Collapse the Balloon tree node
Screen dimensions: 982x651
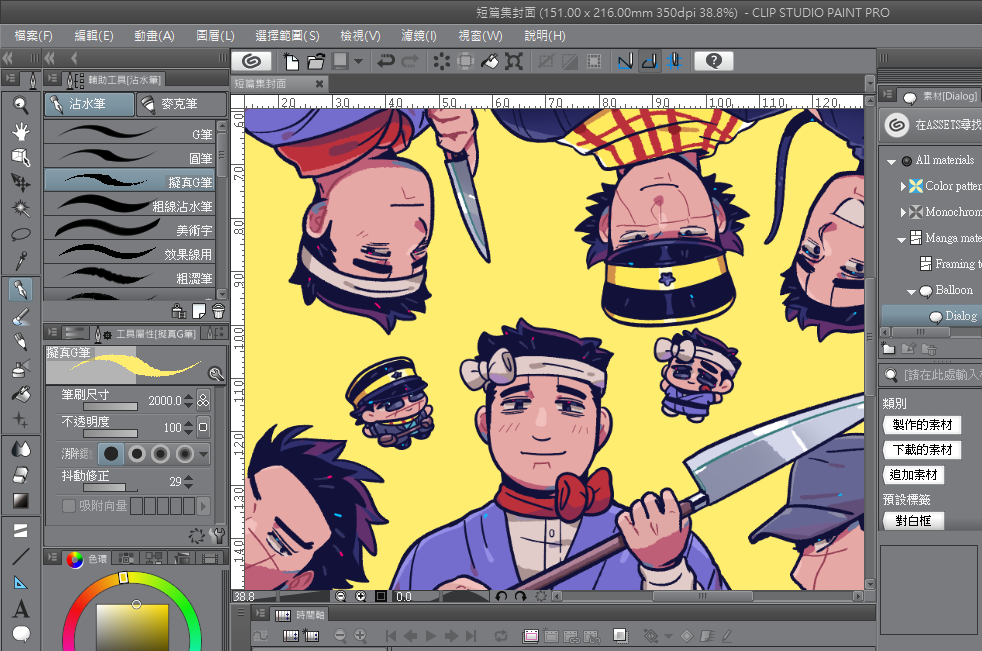pos(911,292)
